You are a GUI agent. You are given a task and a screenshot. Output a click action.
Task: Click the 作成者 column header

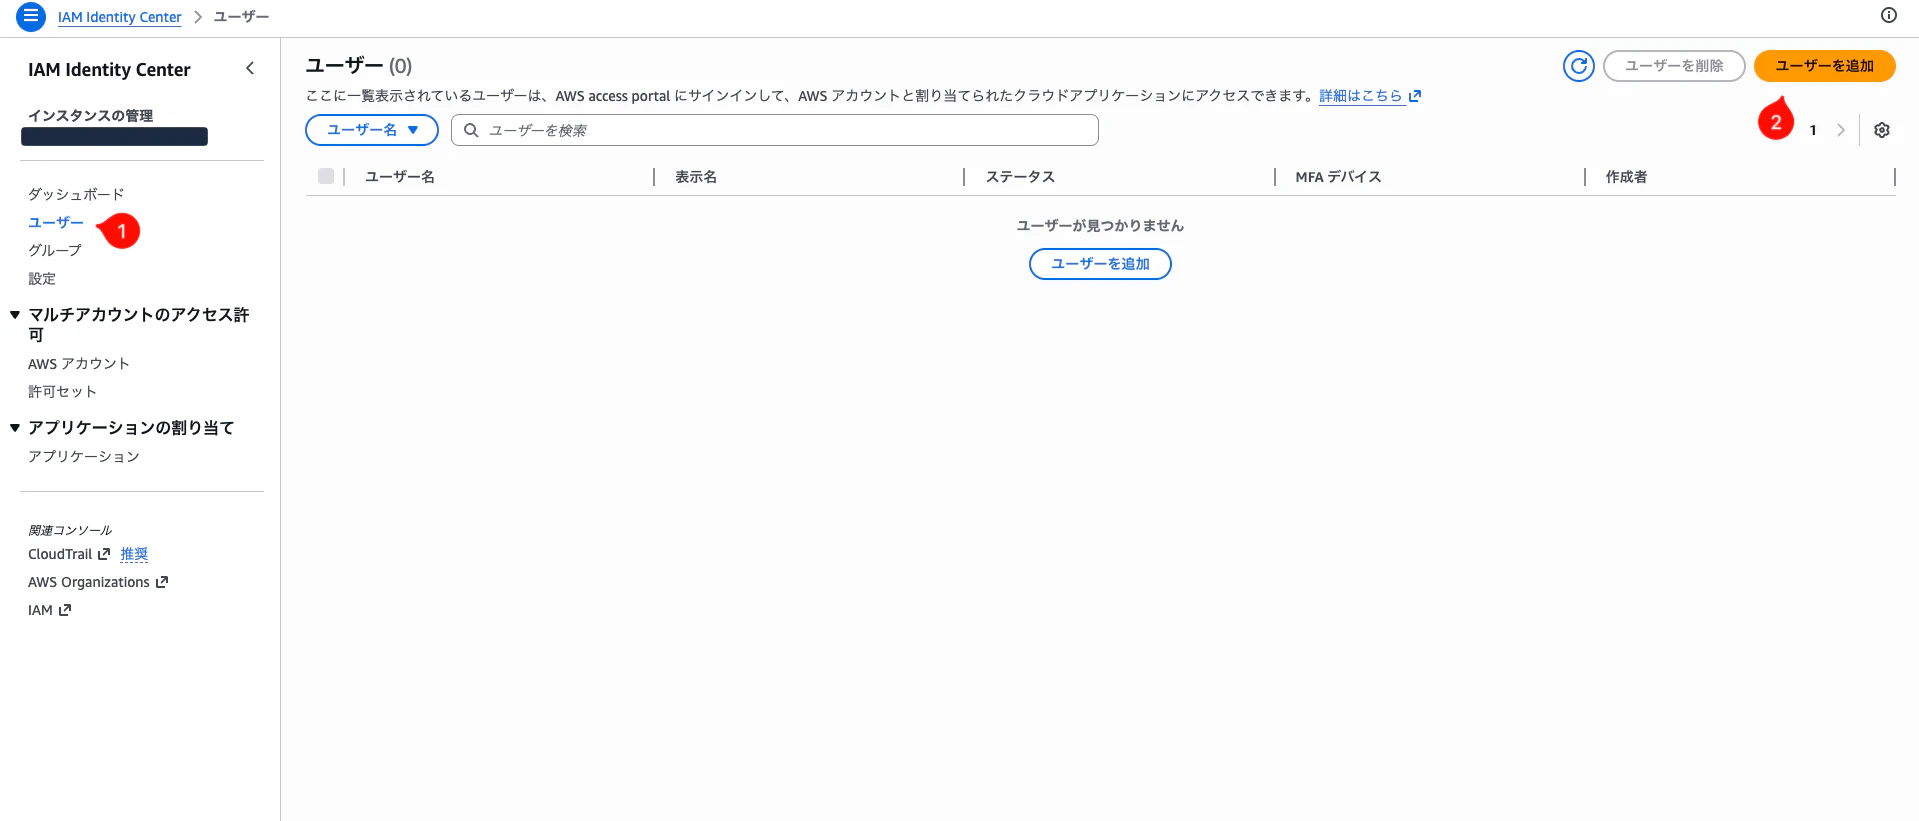pos(1626,176)
